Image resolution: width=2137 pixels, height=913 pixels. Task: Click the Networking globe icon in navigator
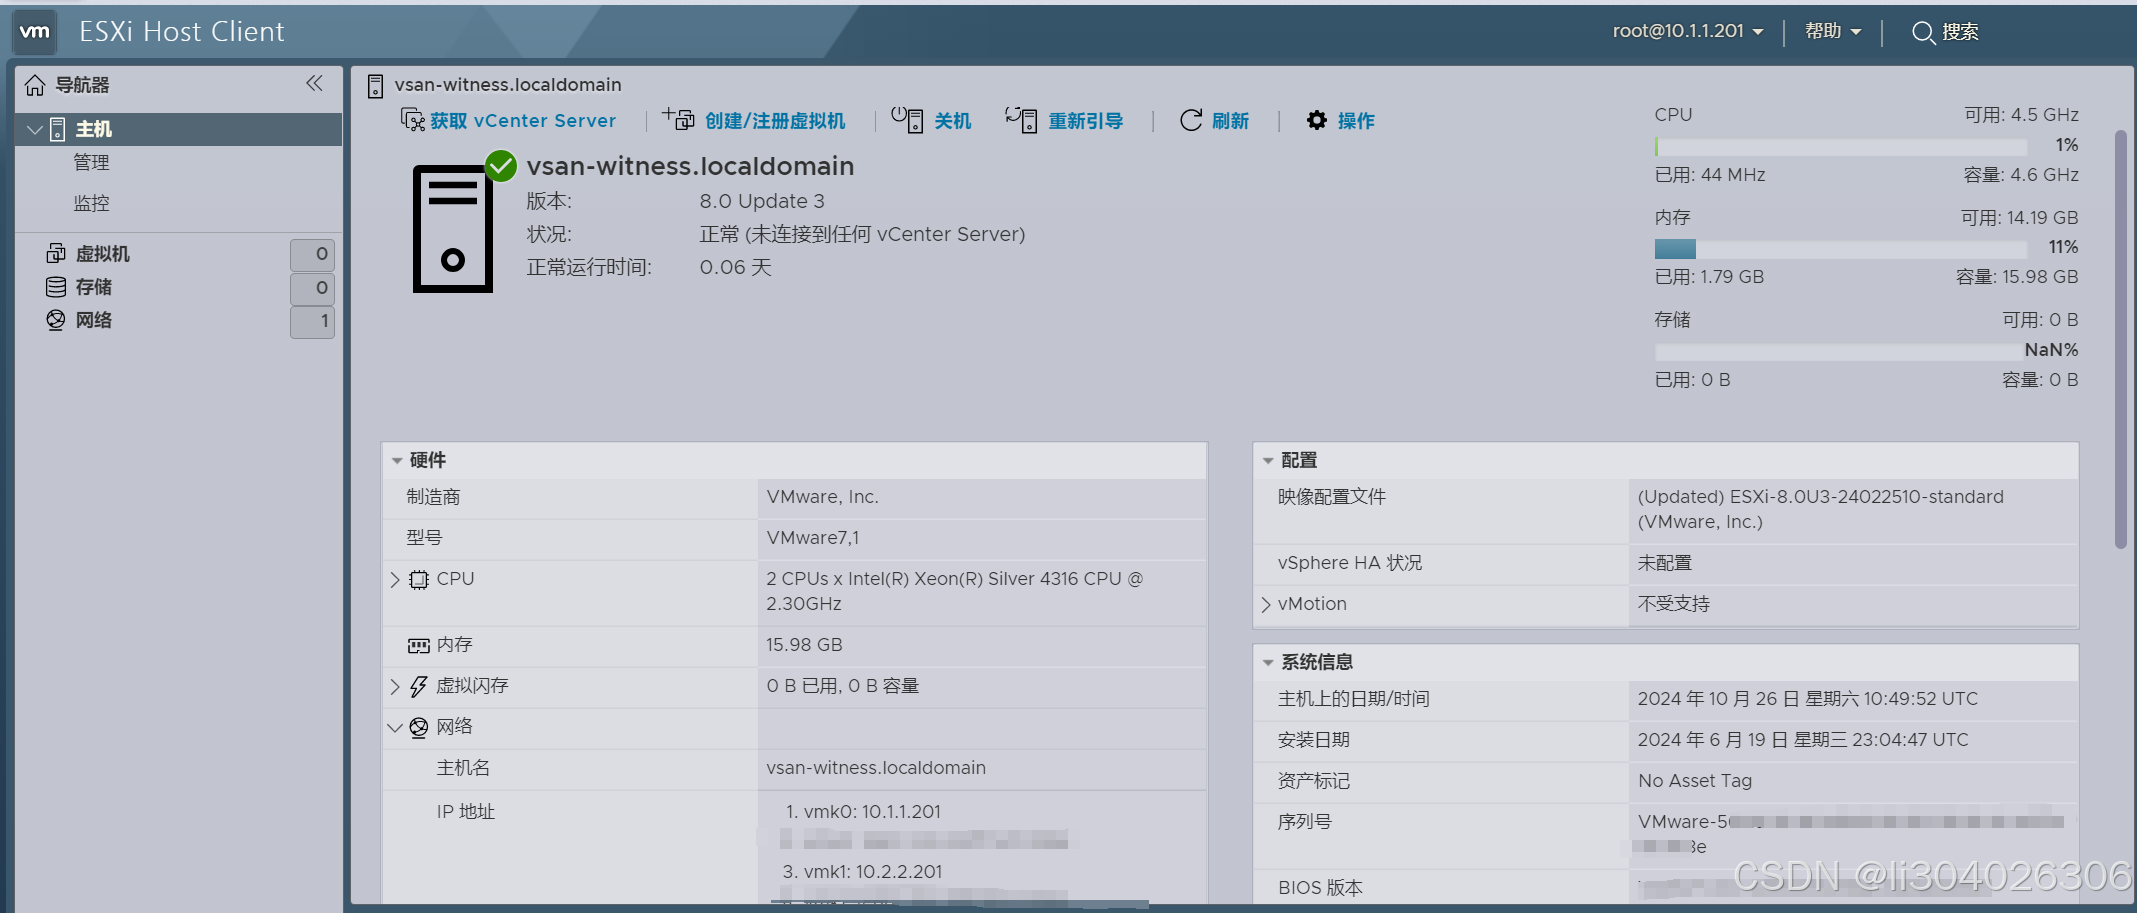click(x=56, y=320)
